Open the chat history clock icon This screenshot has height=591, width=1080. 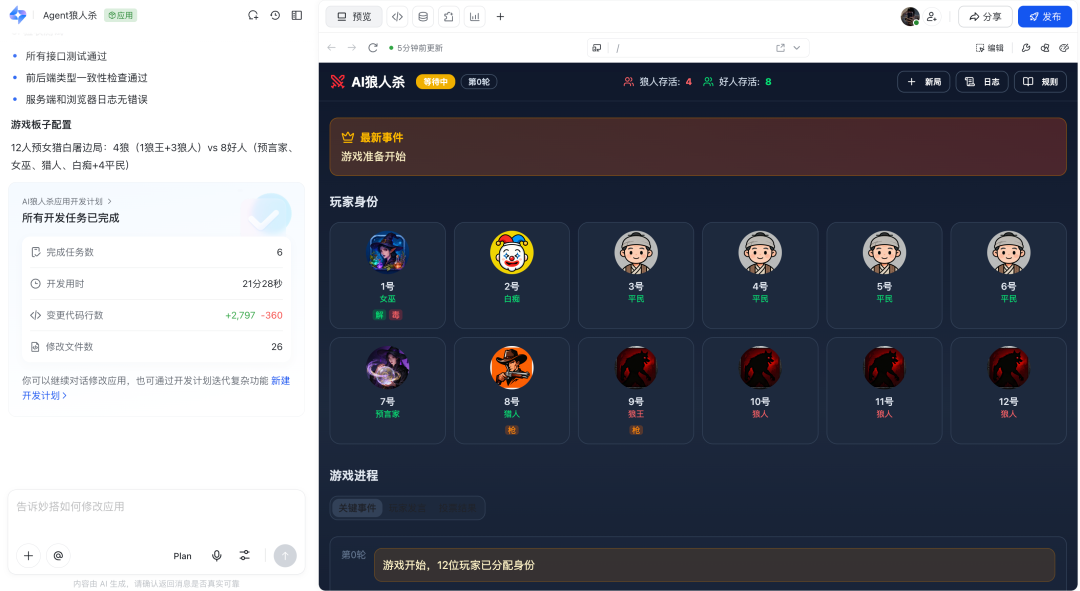click(275, 15)
